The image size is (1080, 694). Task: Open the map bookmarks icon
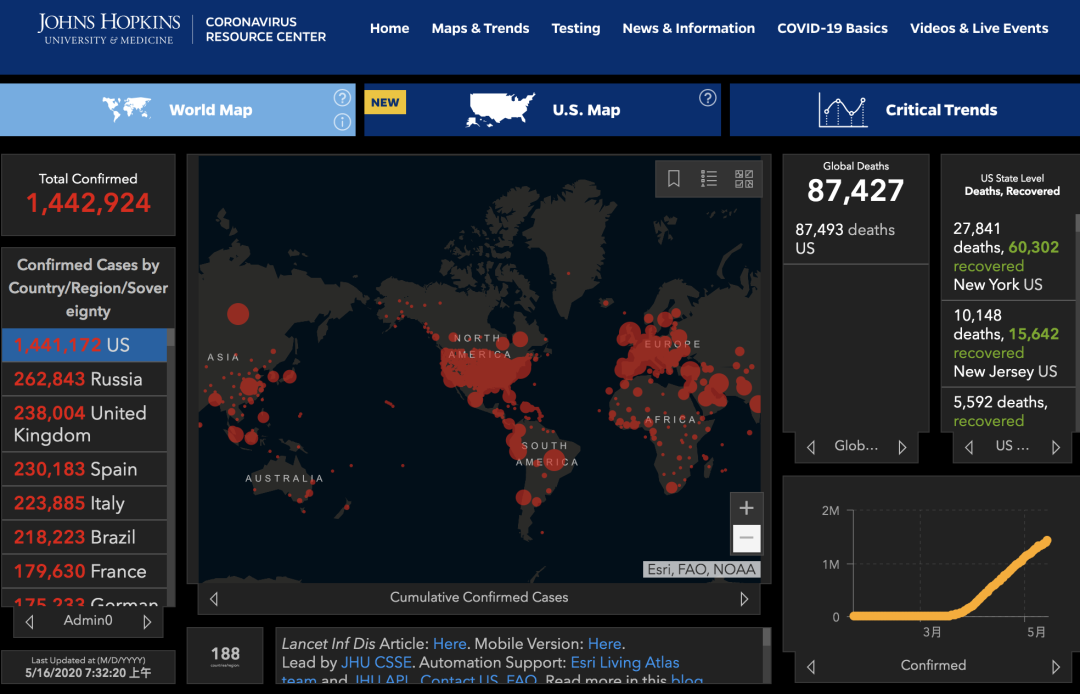674,179
